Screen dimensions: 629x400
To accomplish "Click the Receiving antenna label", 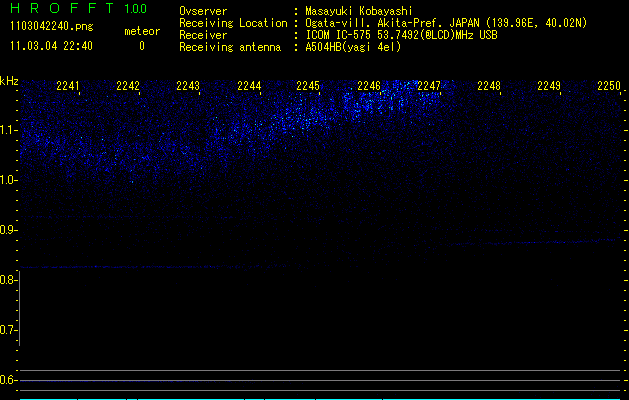I will click(x=230, y=47).
